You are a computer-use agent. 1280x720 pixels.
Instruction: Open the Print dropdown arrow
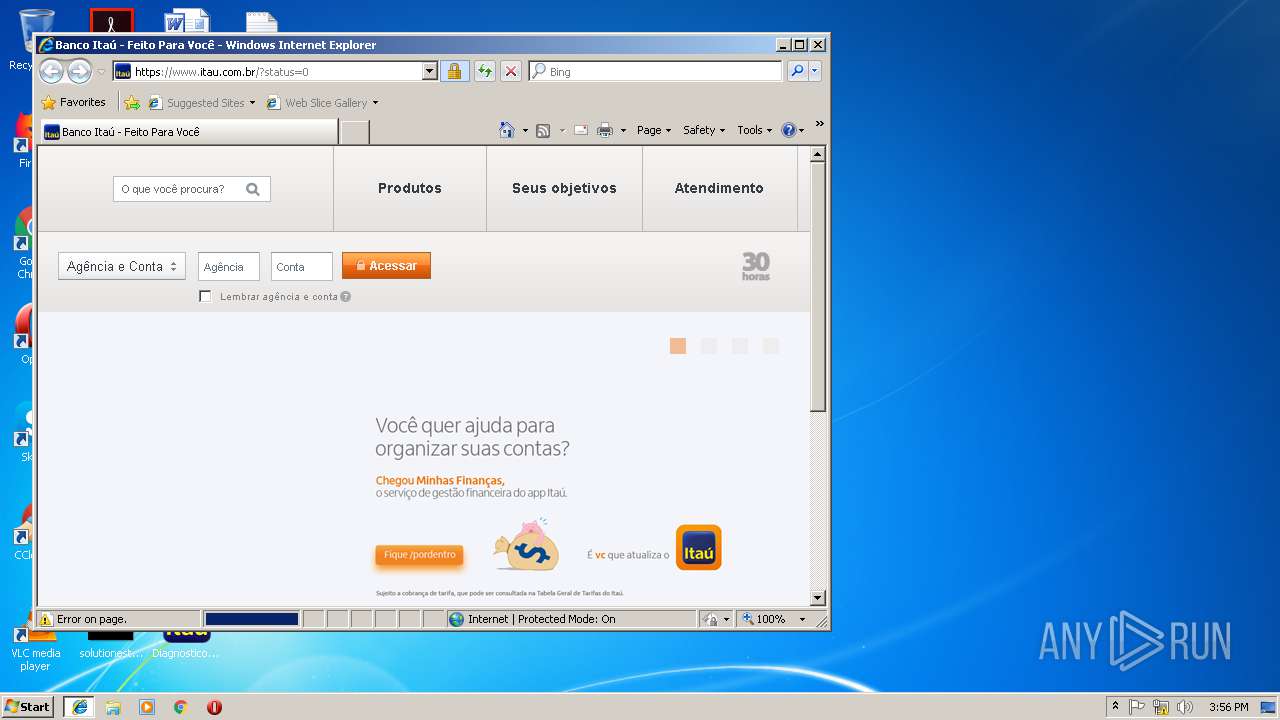click(x=623, y=131)
